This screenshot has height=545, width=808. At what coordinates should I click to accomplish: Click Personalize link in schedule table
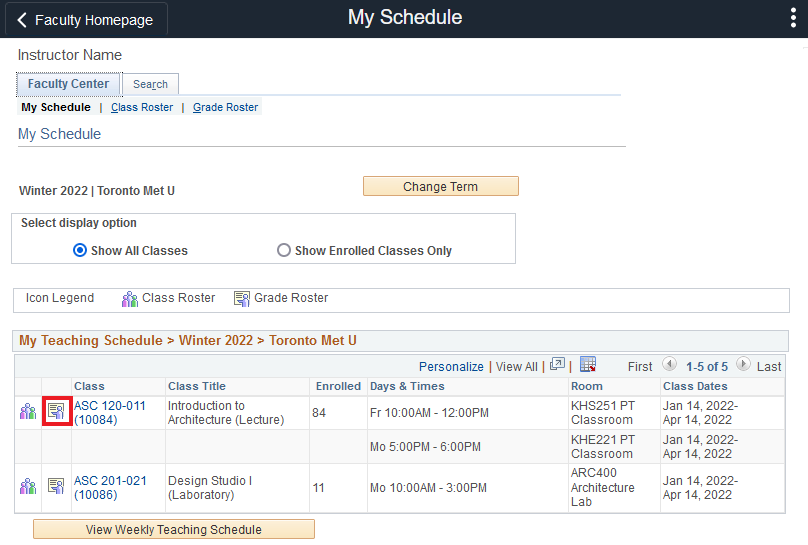tap(451, 367)
